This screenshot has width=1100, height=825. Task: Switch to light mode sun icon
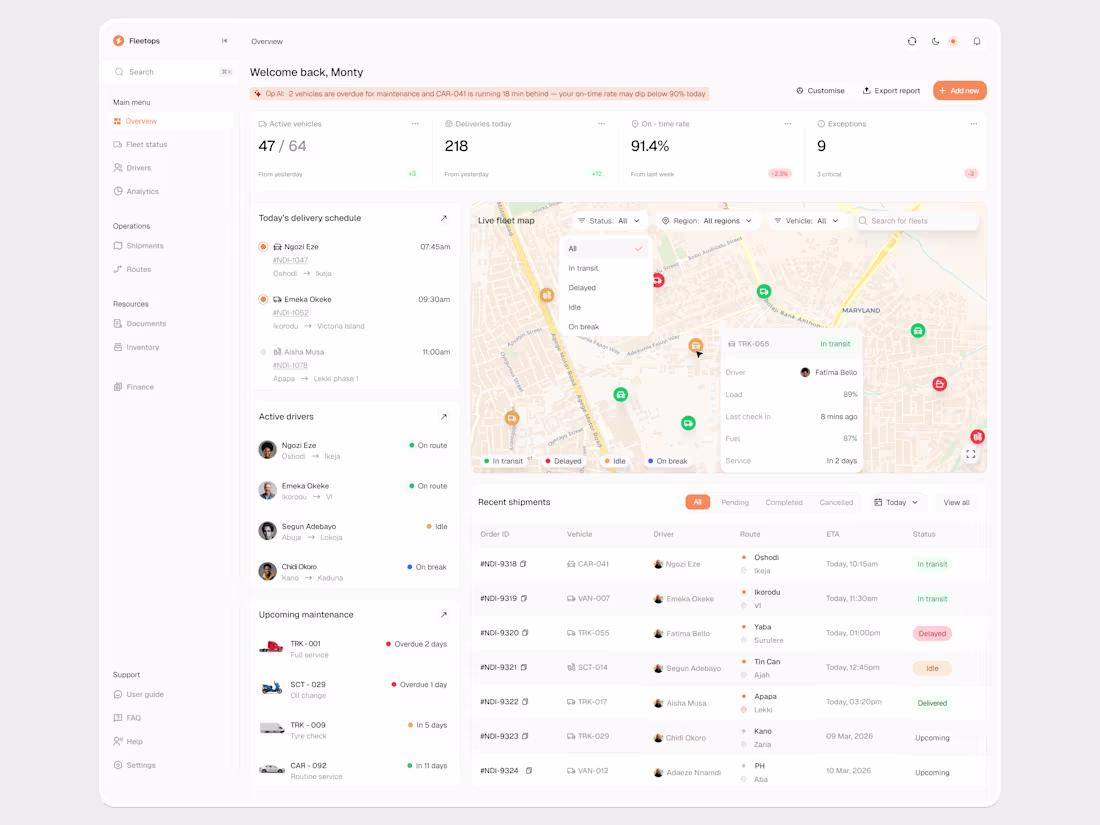pyautogui.click(x=953, y=41)
